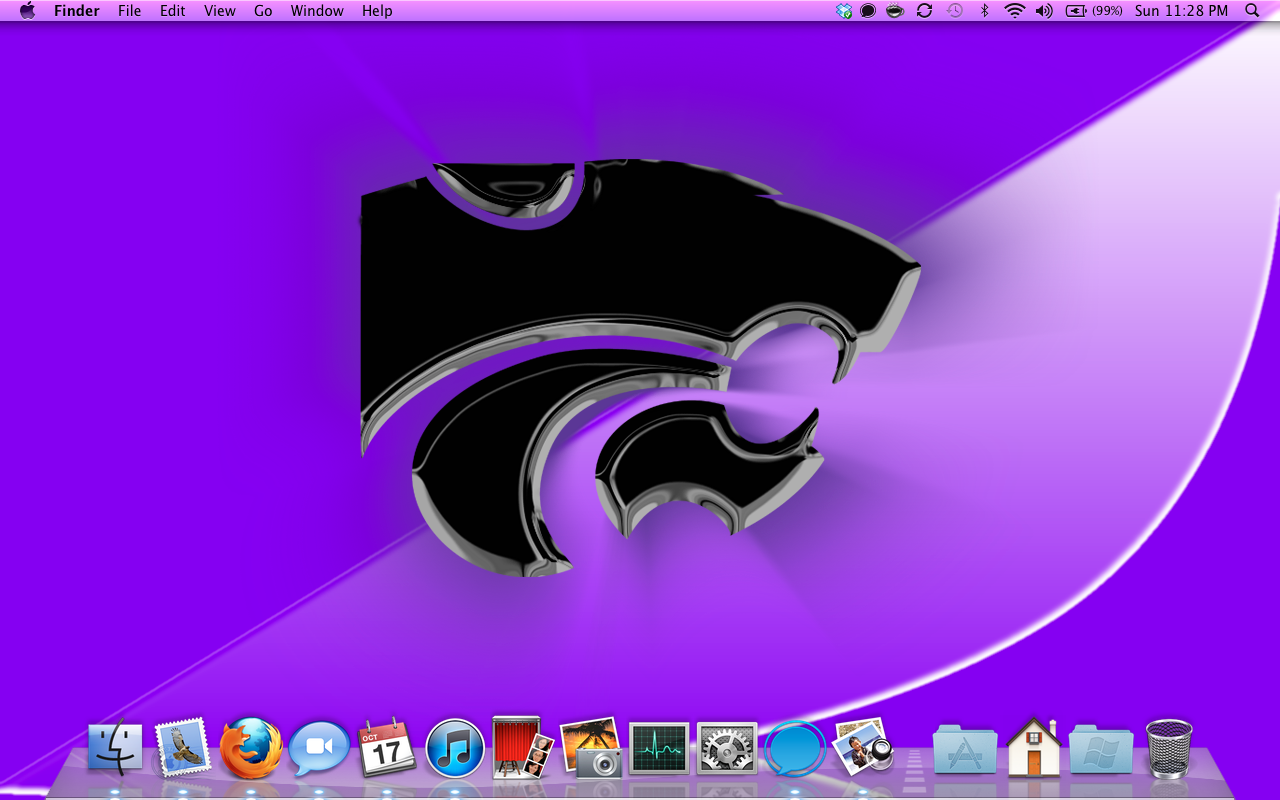Open Finder from the Dock

(115, 748)
